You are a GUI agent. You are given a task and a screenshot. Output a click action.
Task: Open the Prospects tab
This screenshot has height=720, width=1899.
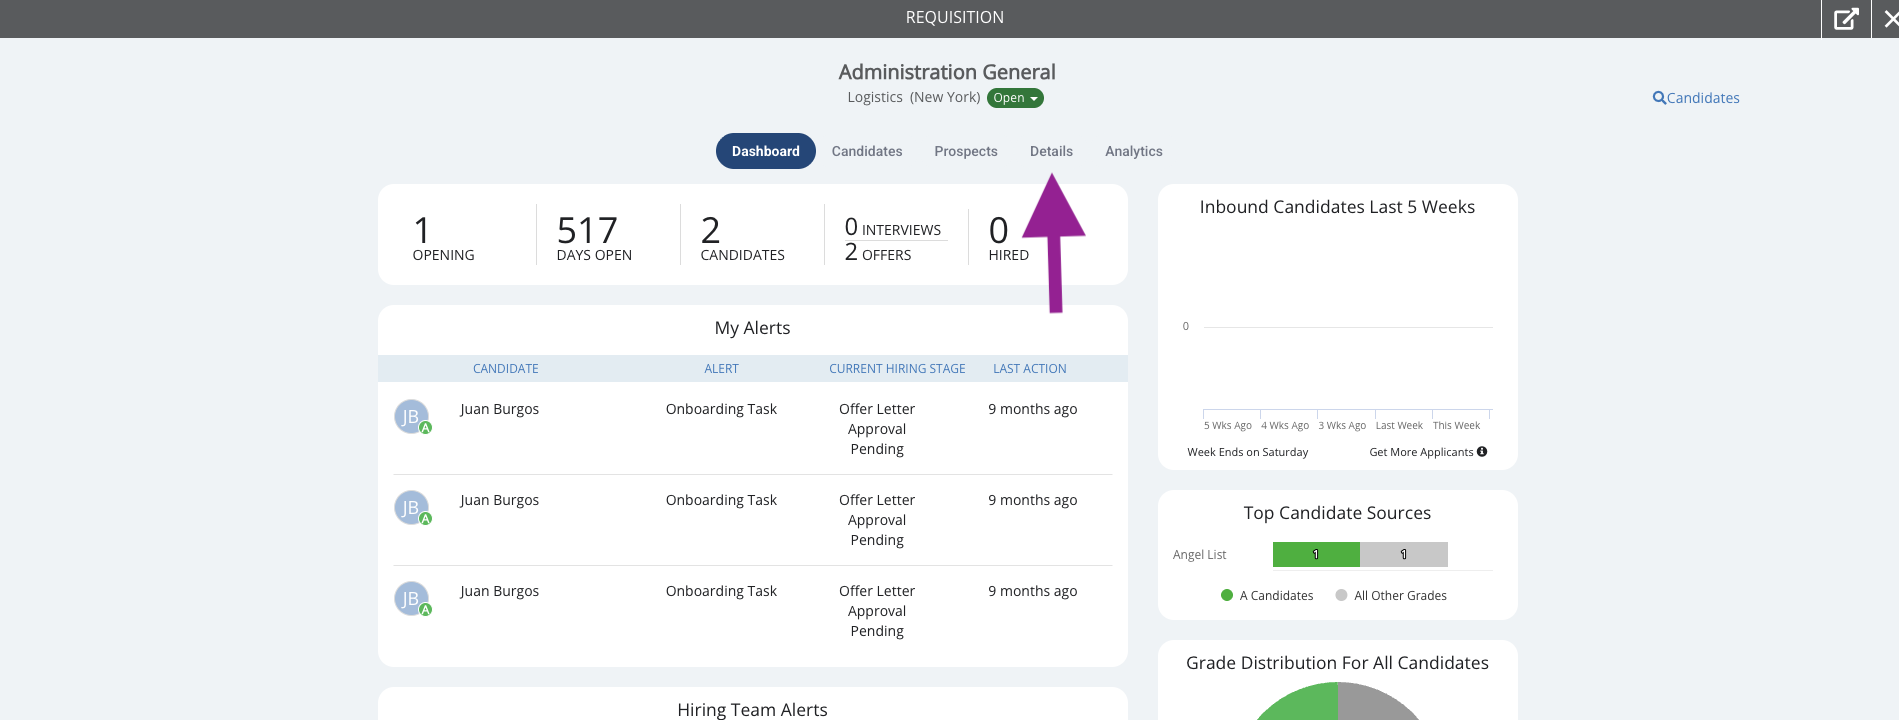[966, 151]
